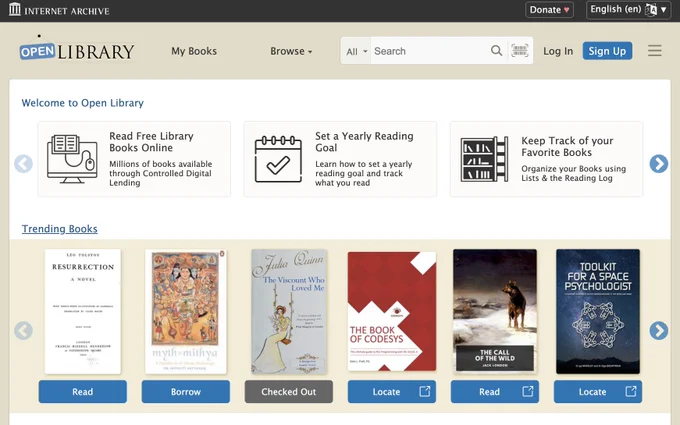
Task: Click Locate under Toolkit for a Space Psychologist
Action: tap(598, 392)
